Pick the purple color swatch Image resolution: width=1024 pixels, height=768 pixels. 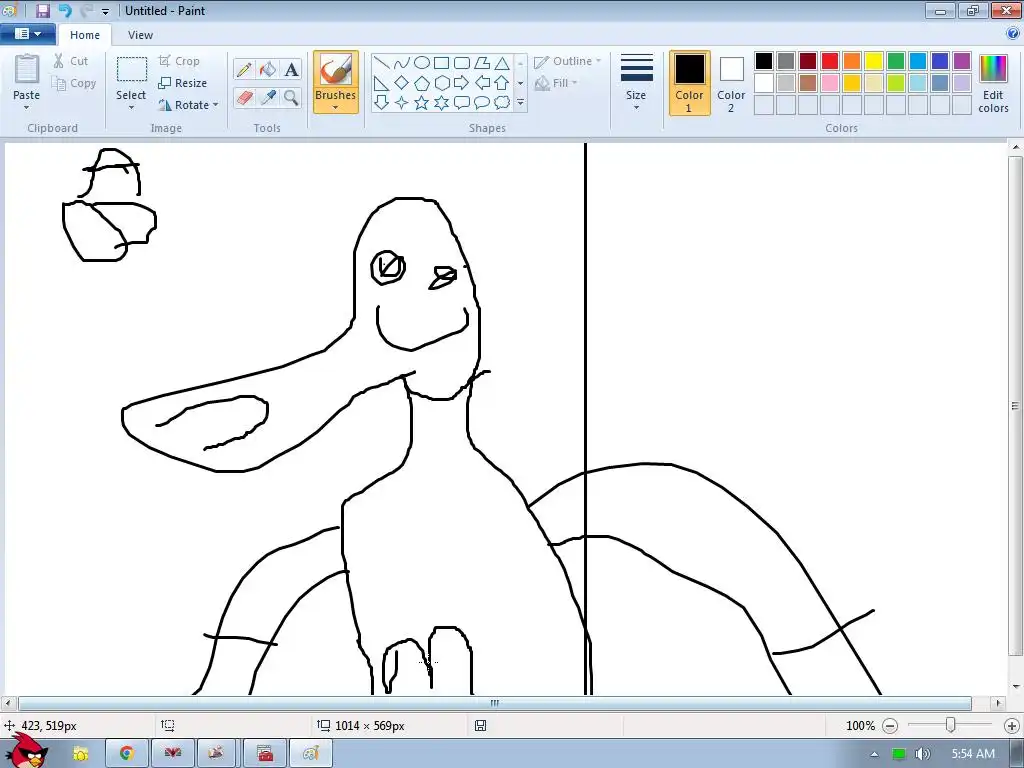click(962, 61)
